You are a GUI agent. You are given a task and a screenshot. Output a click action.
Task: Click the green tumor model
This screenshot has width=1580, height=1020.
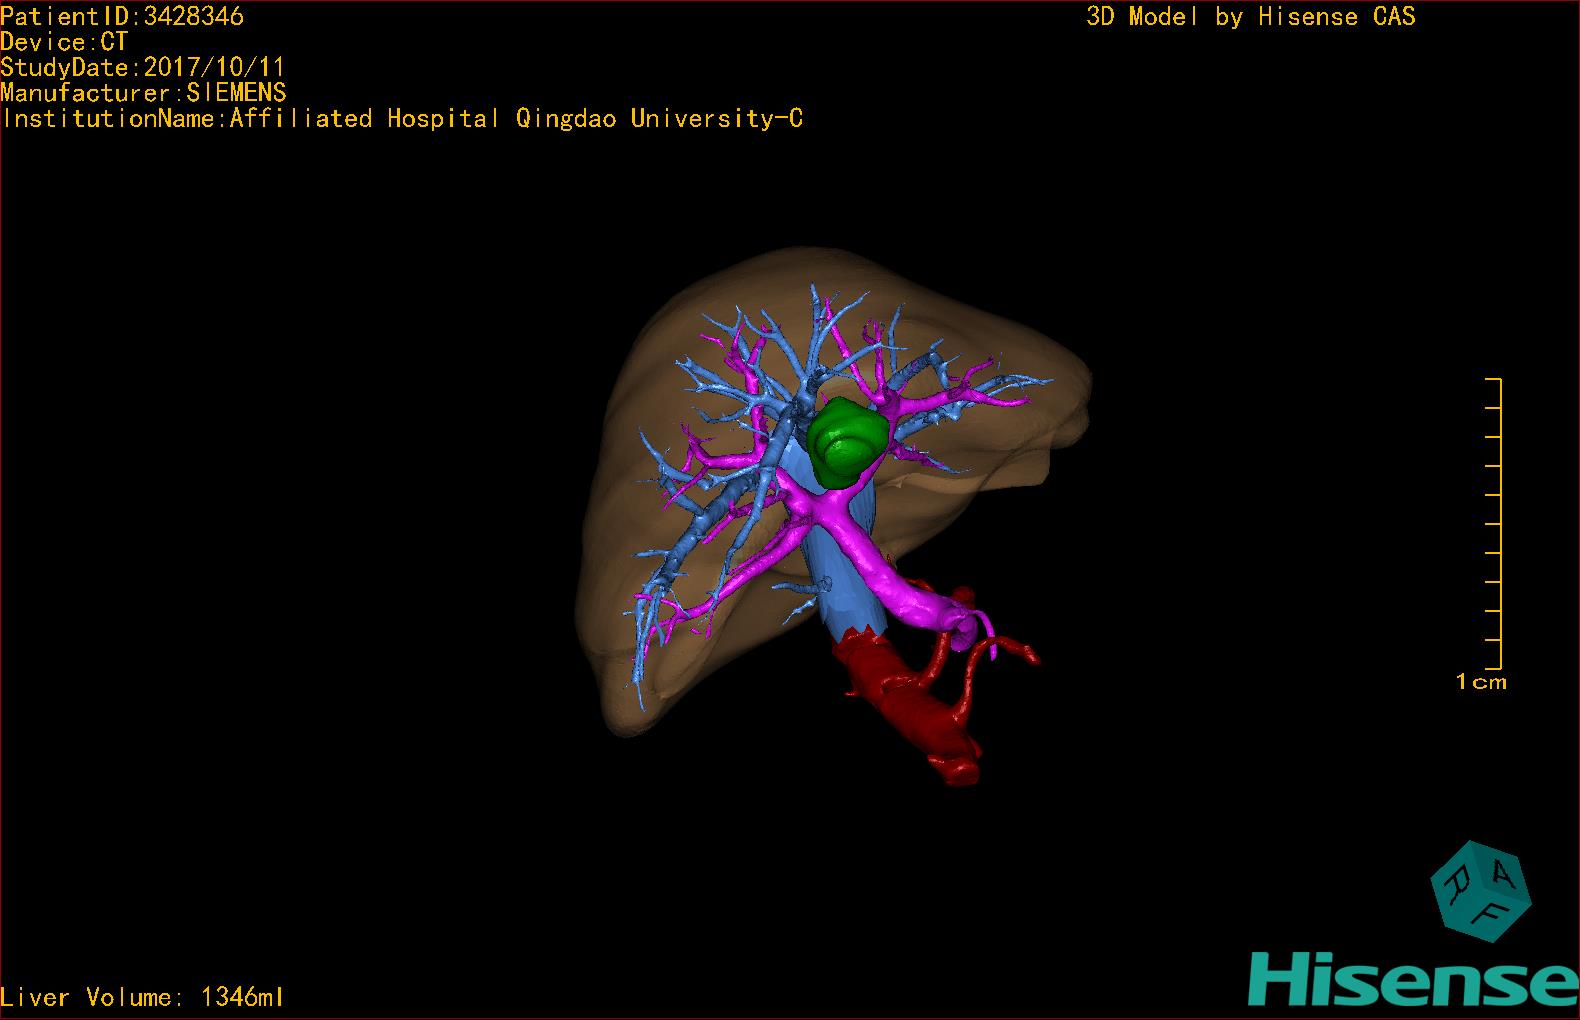(x=847, y=442)
